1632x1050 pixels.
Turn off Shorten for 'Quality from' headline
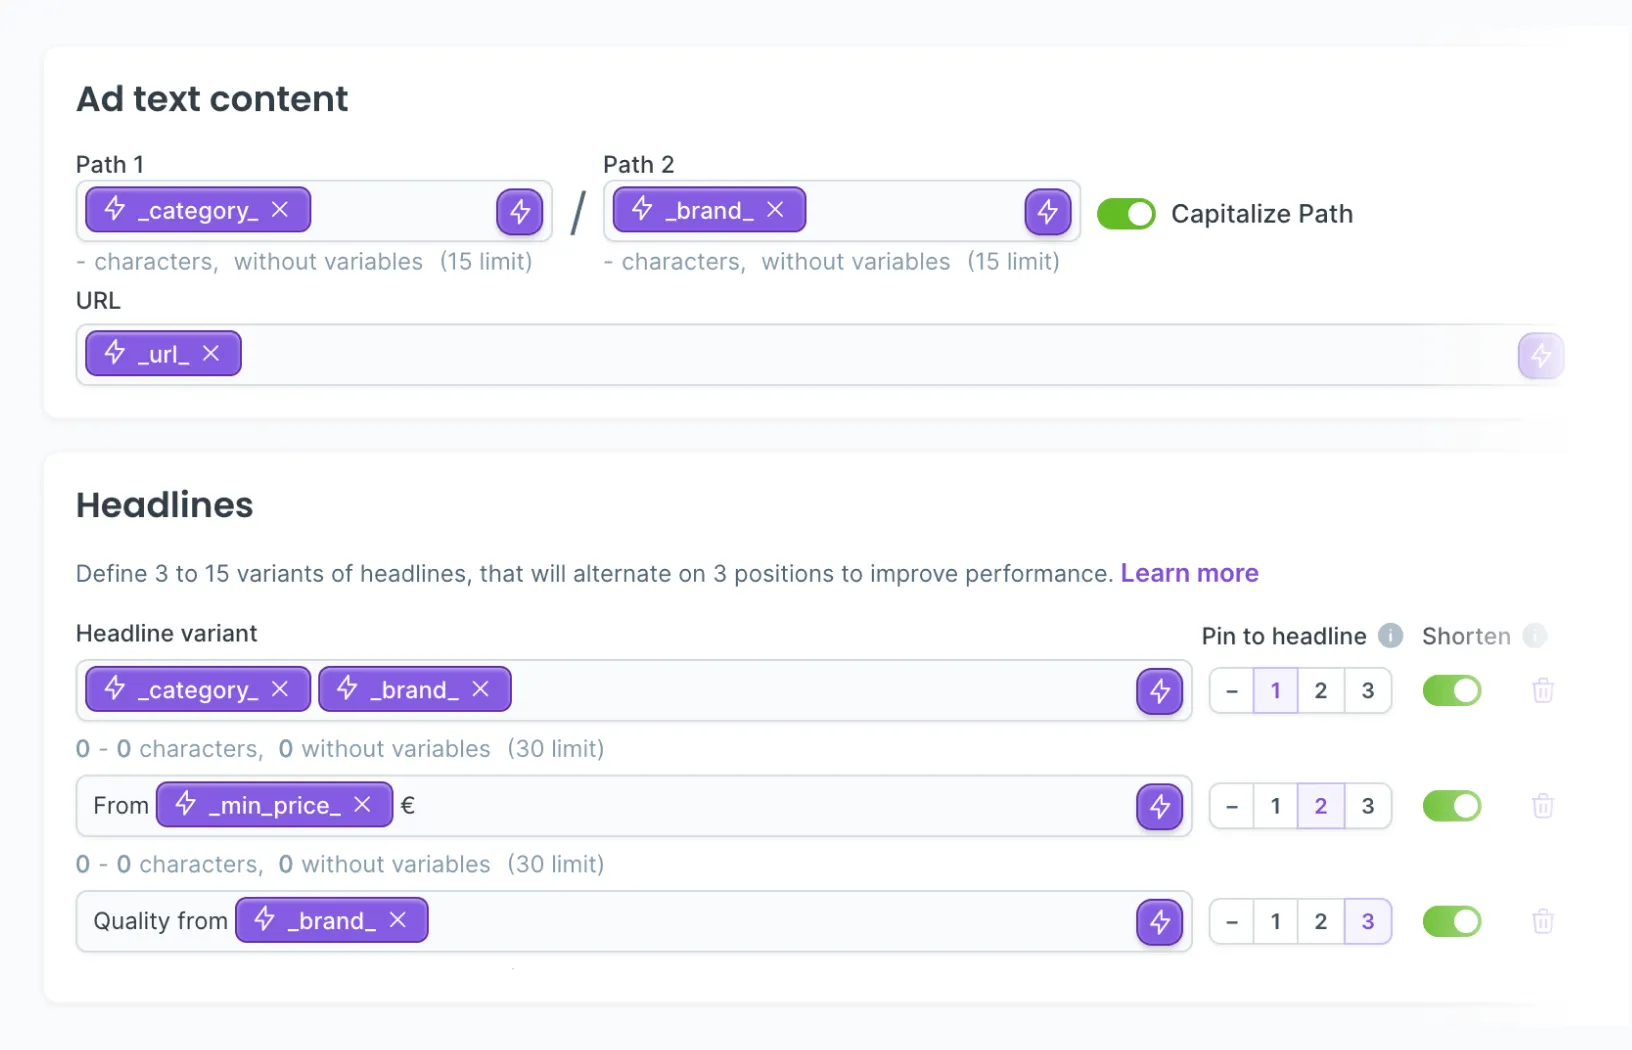tap(1452, 921)
